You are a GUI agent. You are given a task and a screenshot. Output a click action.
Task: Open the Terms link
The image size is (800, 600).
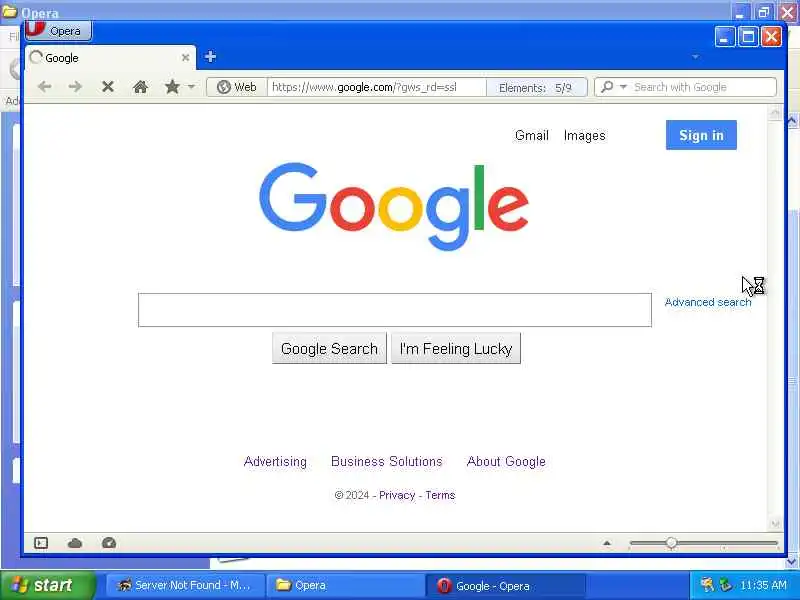pyautogui.click(x=440, y=495)
